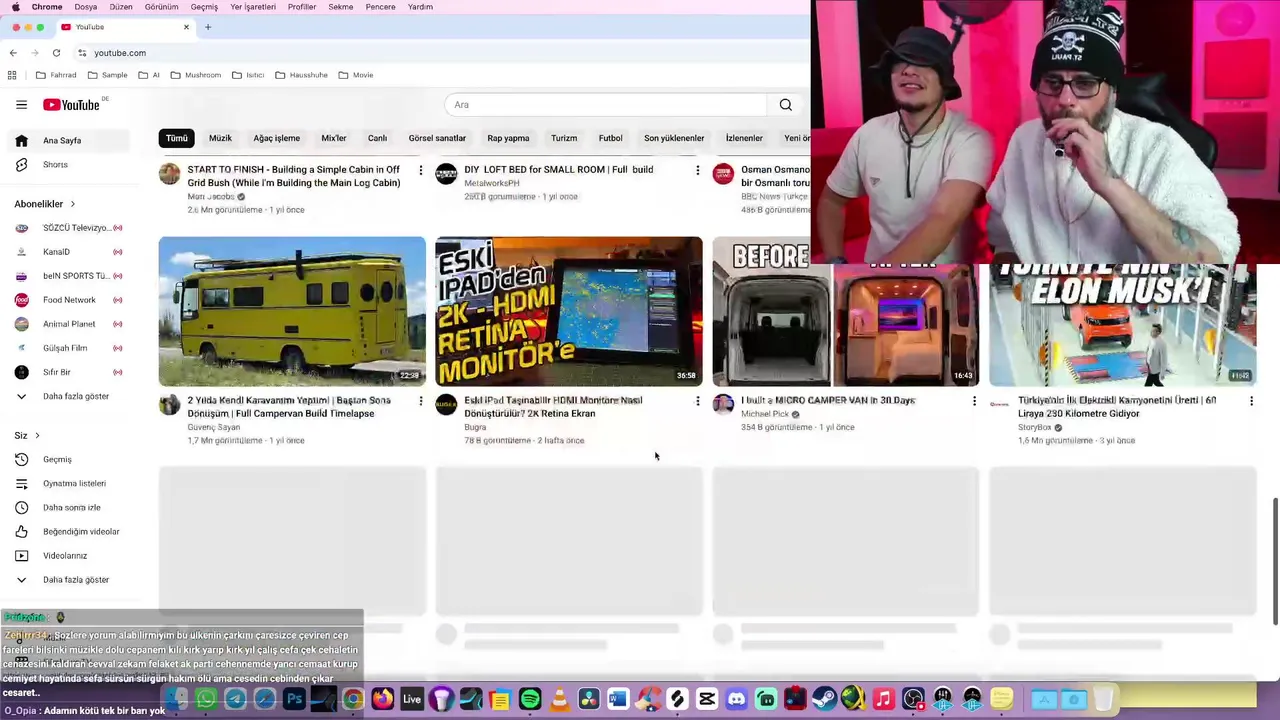Viewport: 1280px width, 720px height.
Task: Open Spotify from the Dock
Action: (x=530, y=699)
